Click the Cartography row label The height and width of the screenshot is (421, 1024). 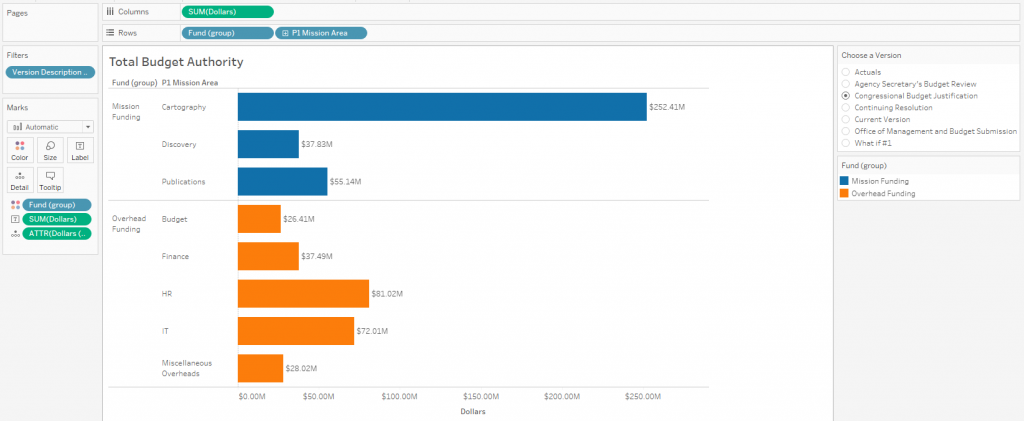pos(184,107)
